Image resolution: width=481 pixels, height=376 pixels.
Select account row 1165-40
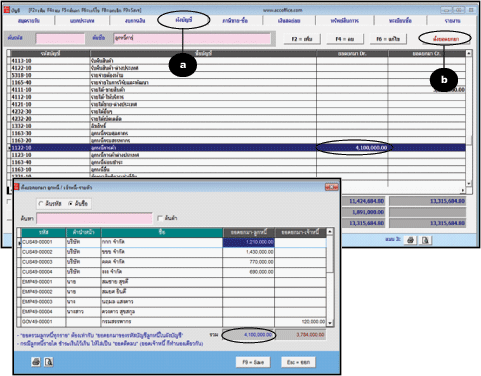point(238,82)
